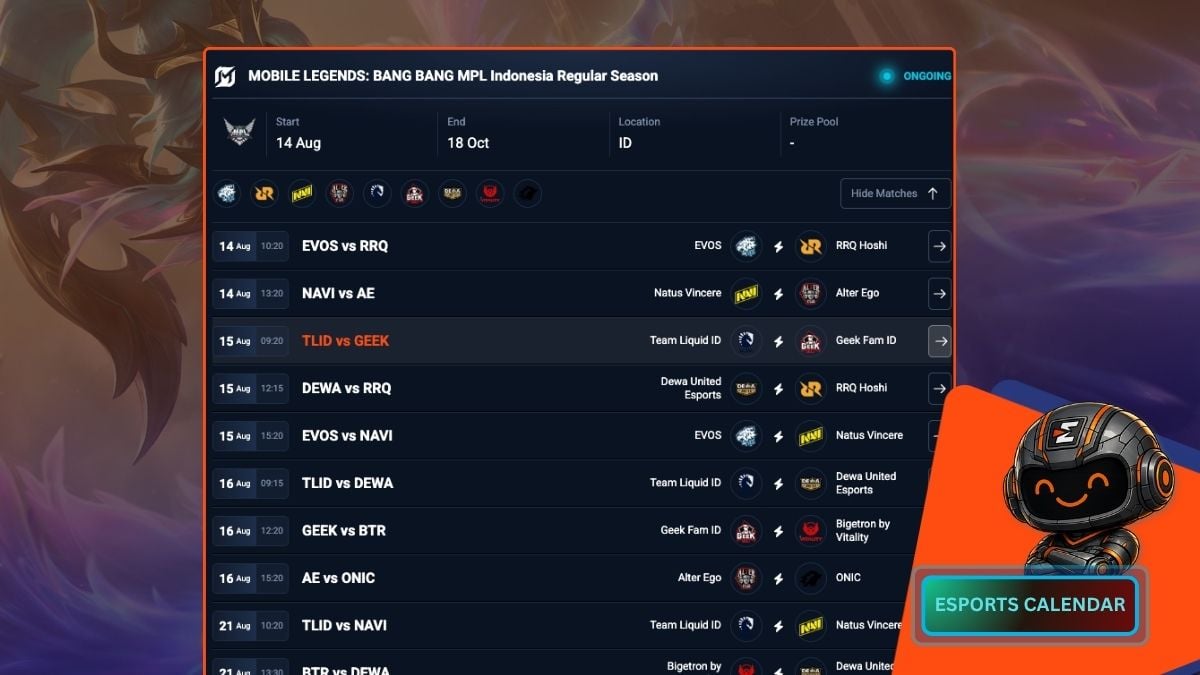Filter matches by Dewa United logo
The height and width of the screenshot is (675, 1200).
click(452, 193)
